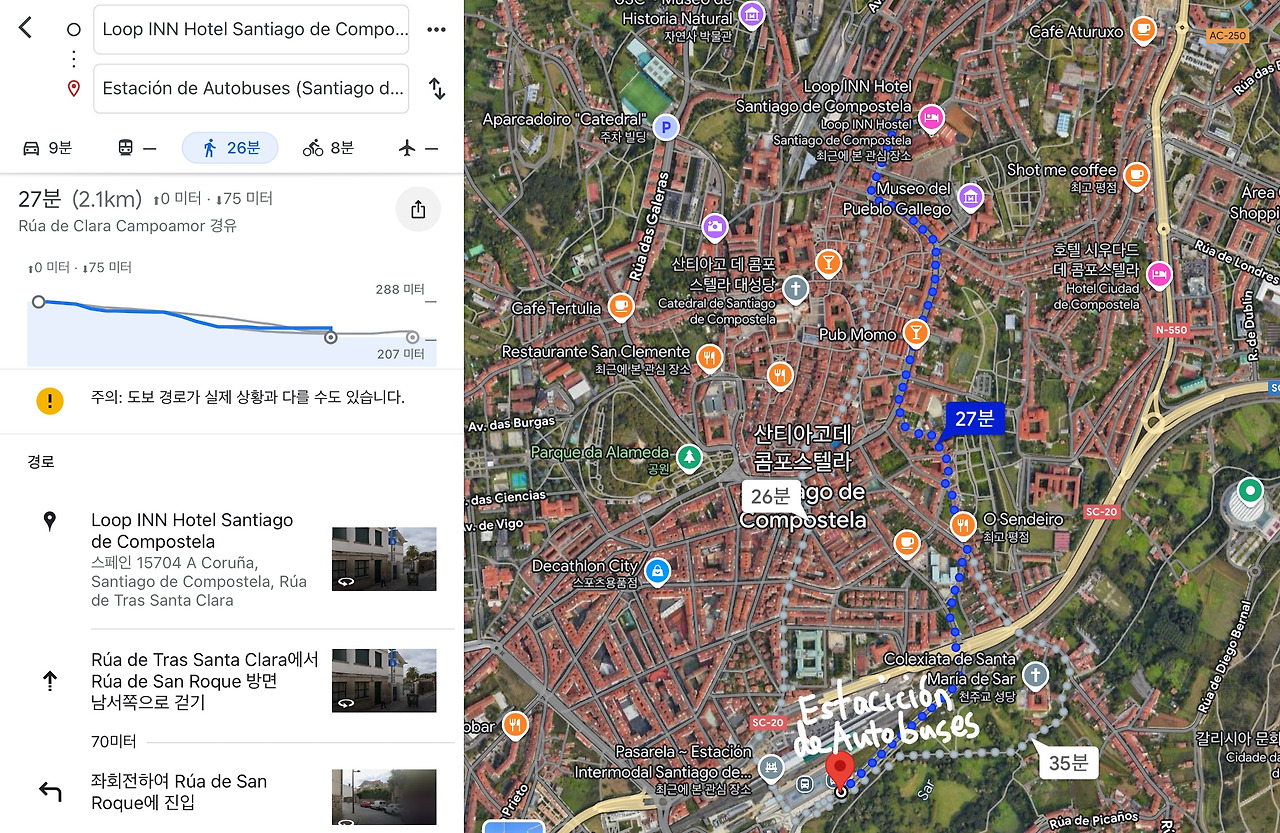The height and width of the screenshot is (833, 1280).
Task: Open the Colexiata de Santa María church marker
Action: [x=1035, y=675]
